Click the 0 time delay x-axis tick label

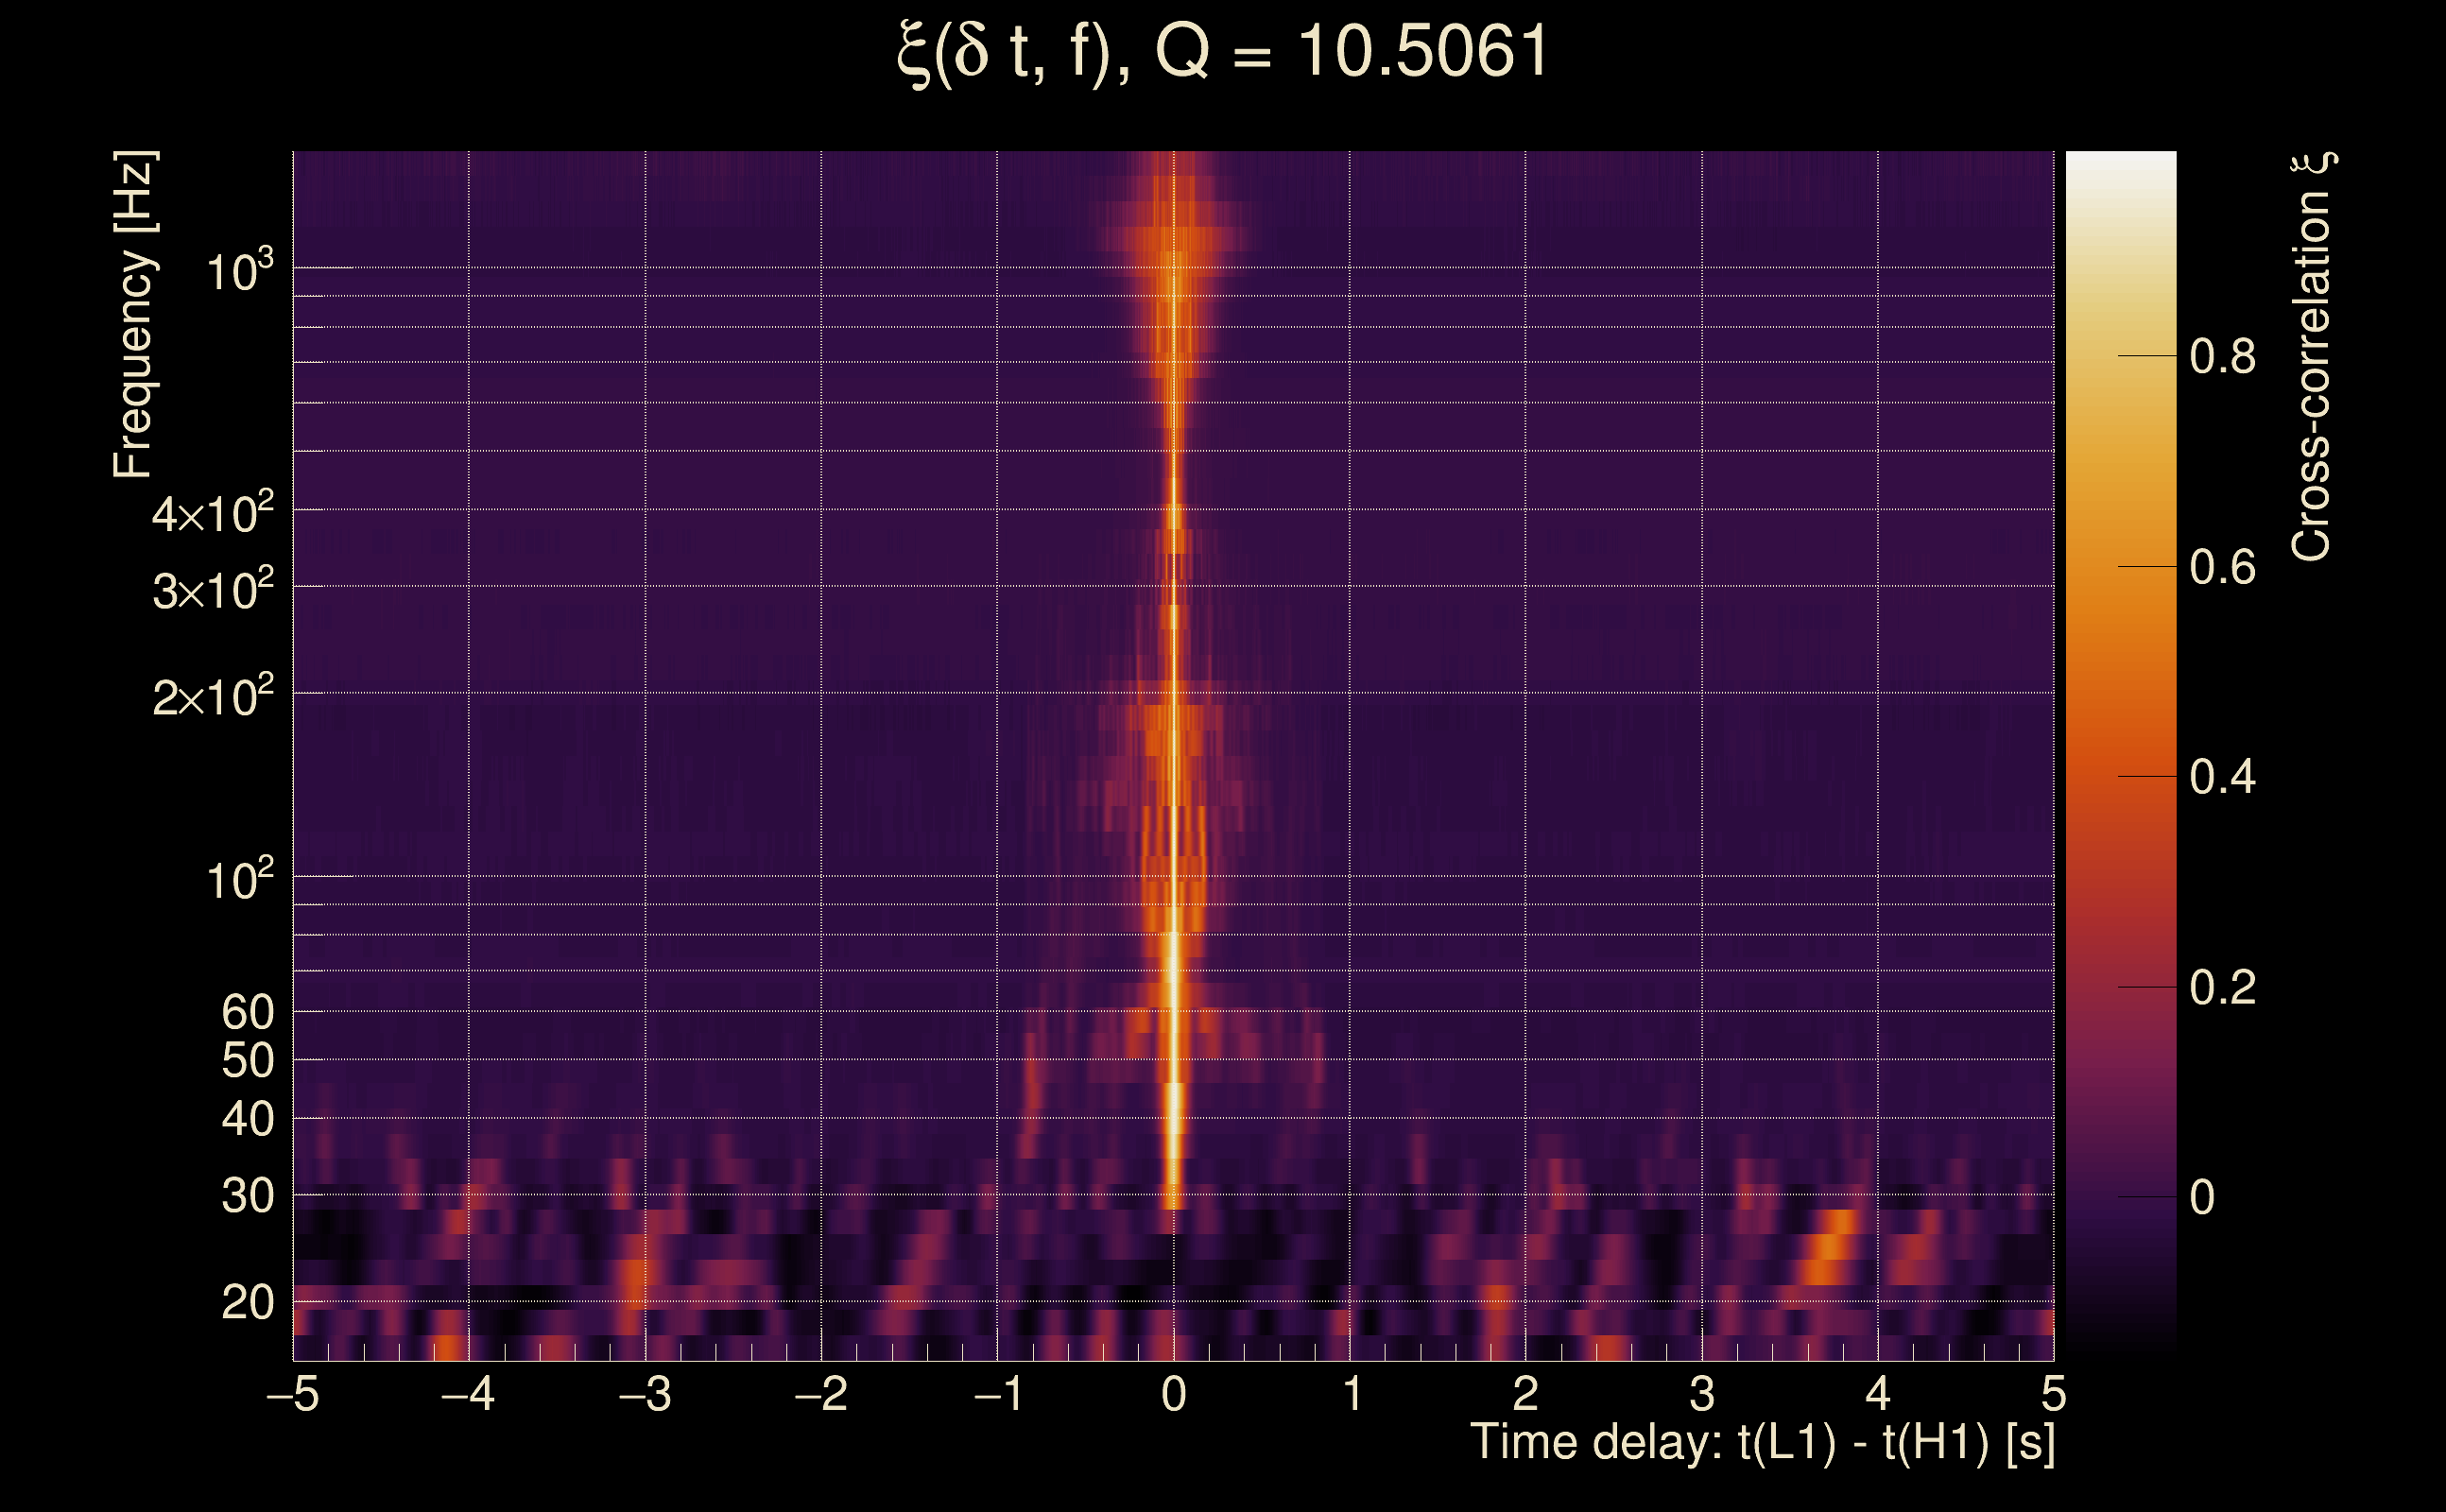[x=1174, y=1394]
